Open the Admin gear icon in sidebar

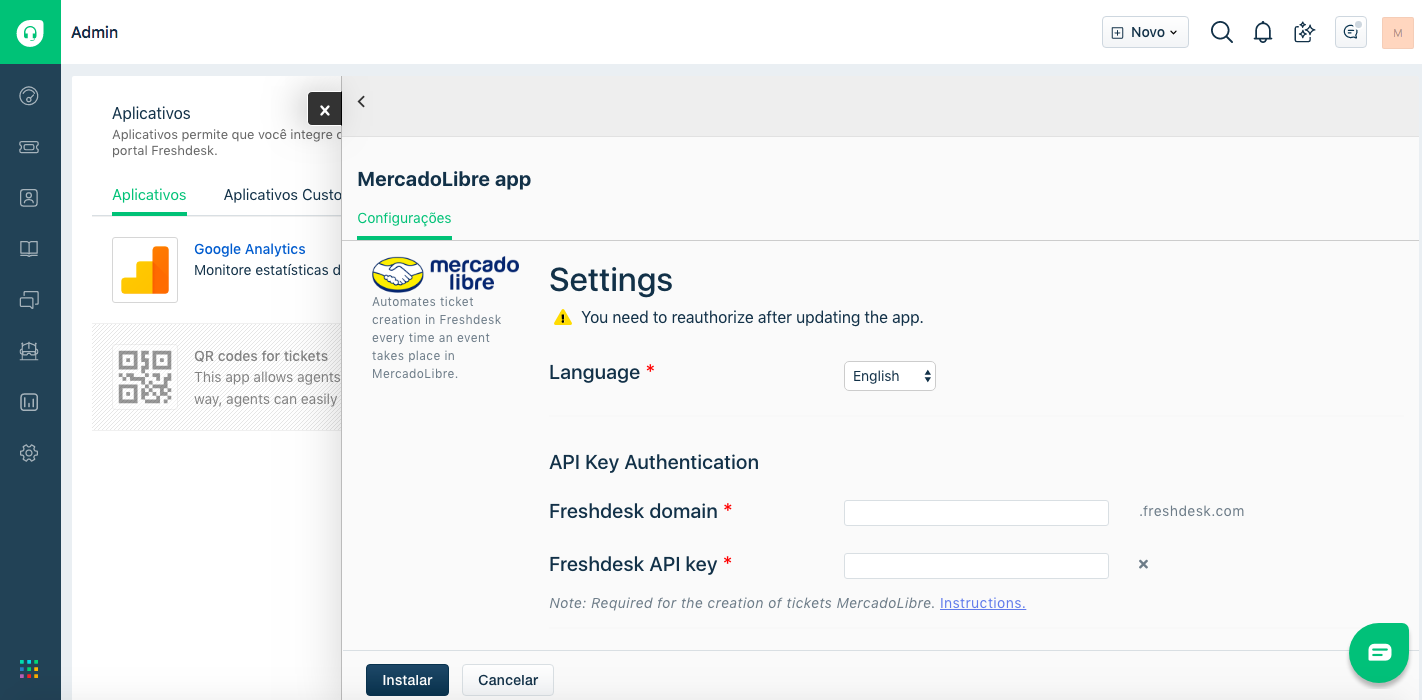[x=29, y=453]
